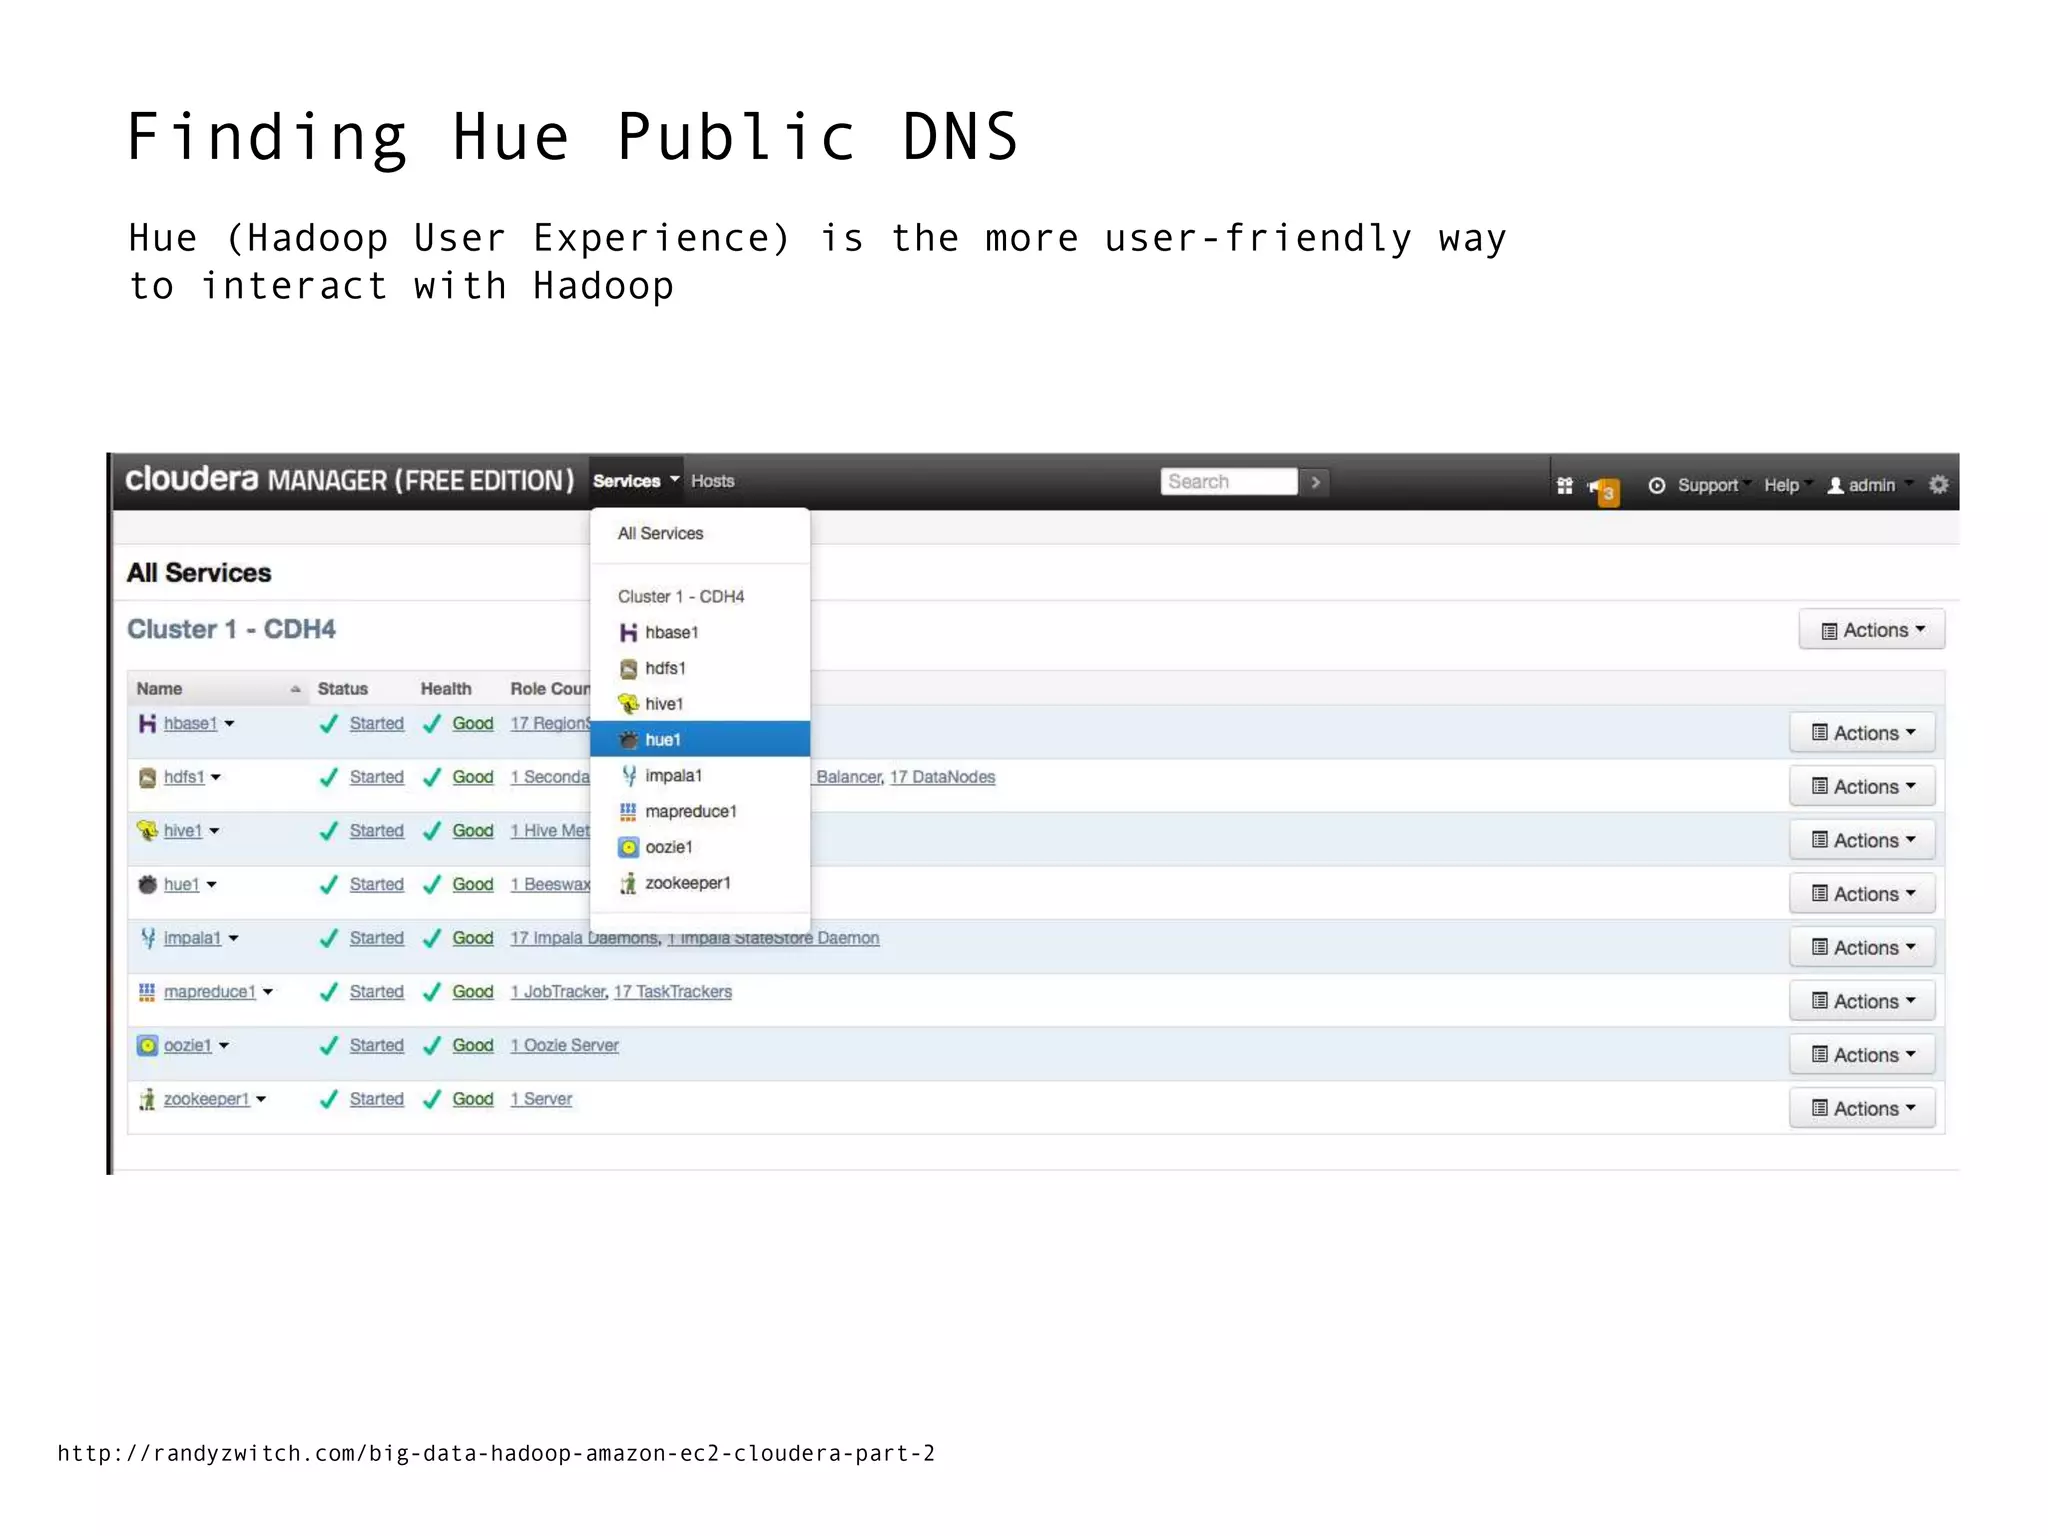
Task: Click the search go arrow button
Action: (x=1316, y=482)
